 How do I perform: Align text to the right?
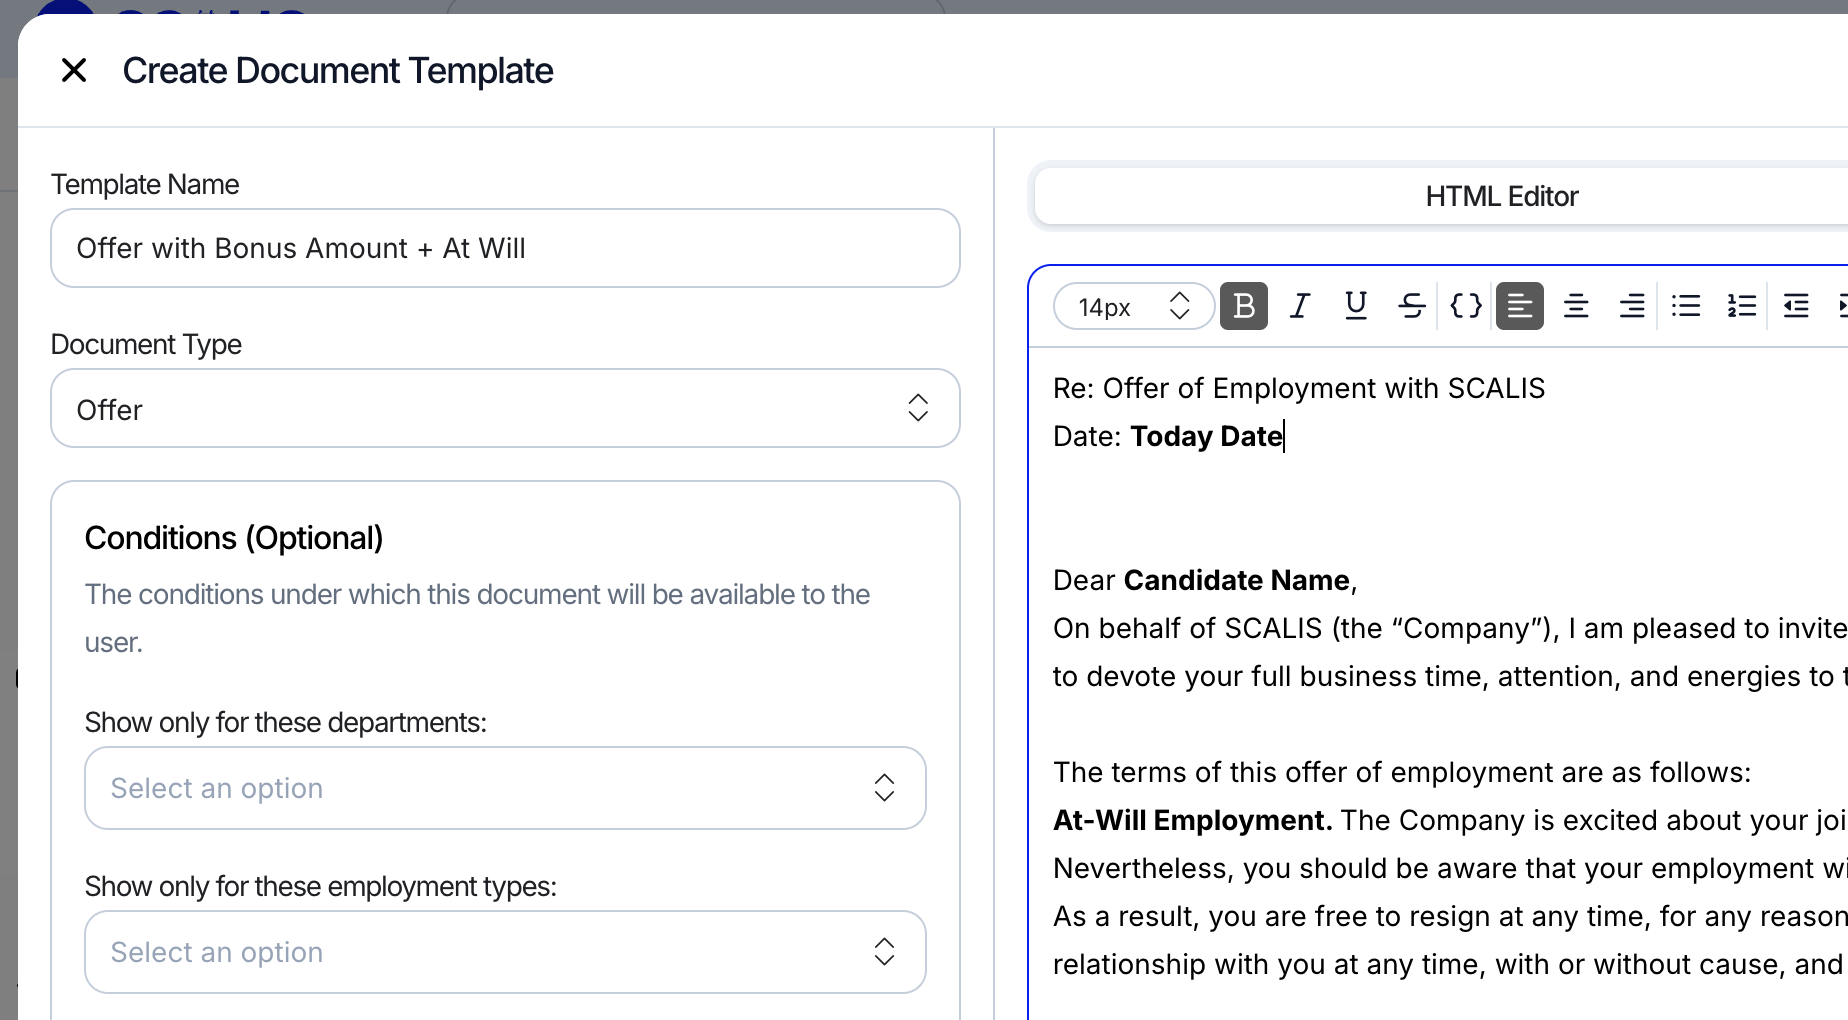coord(1632,306)
